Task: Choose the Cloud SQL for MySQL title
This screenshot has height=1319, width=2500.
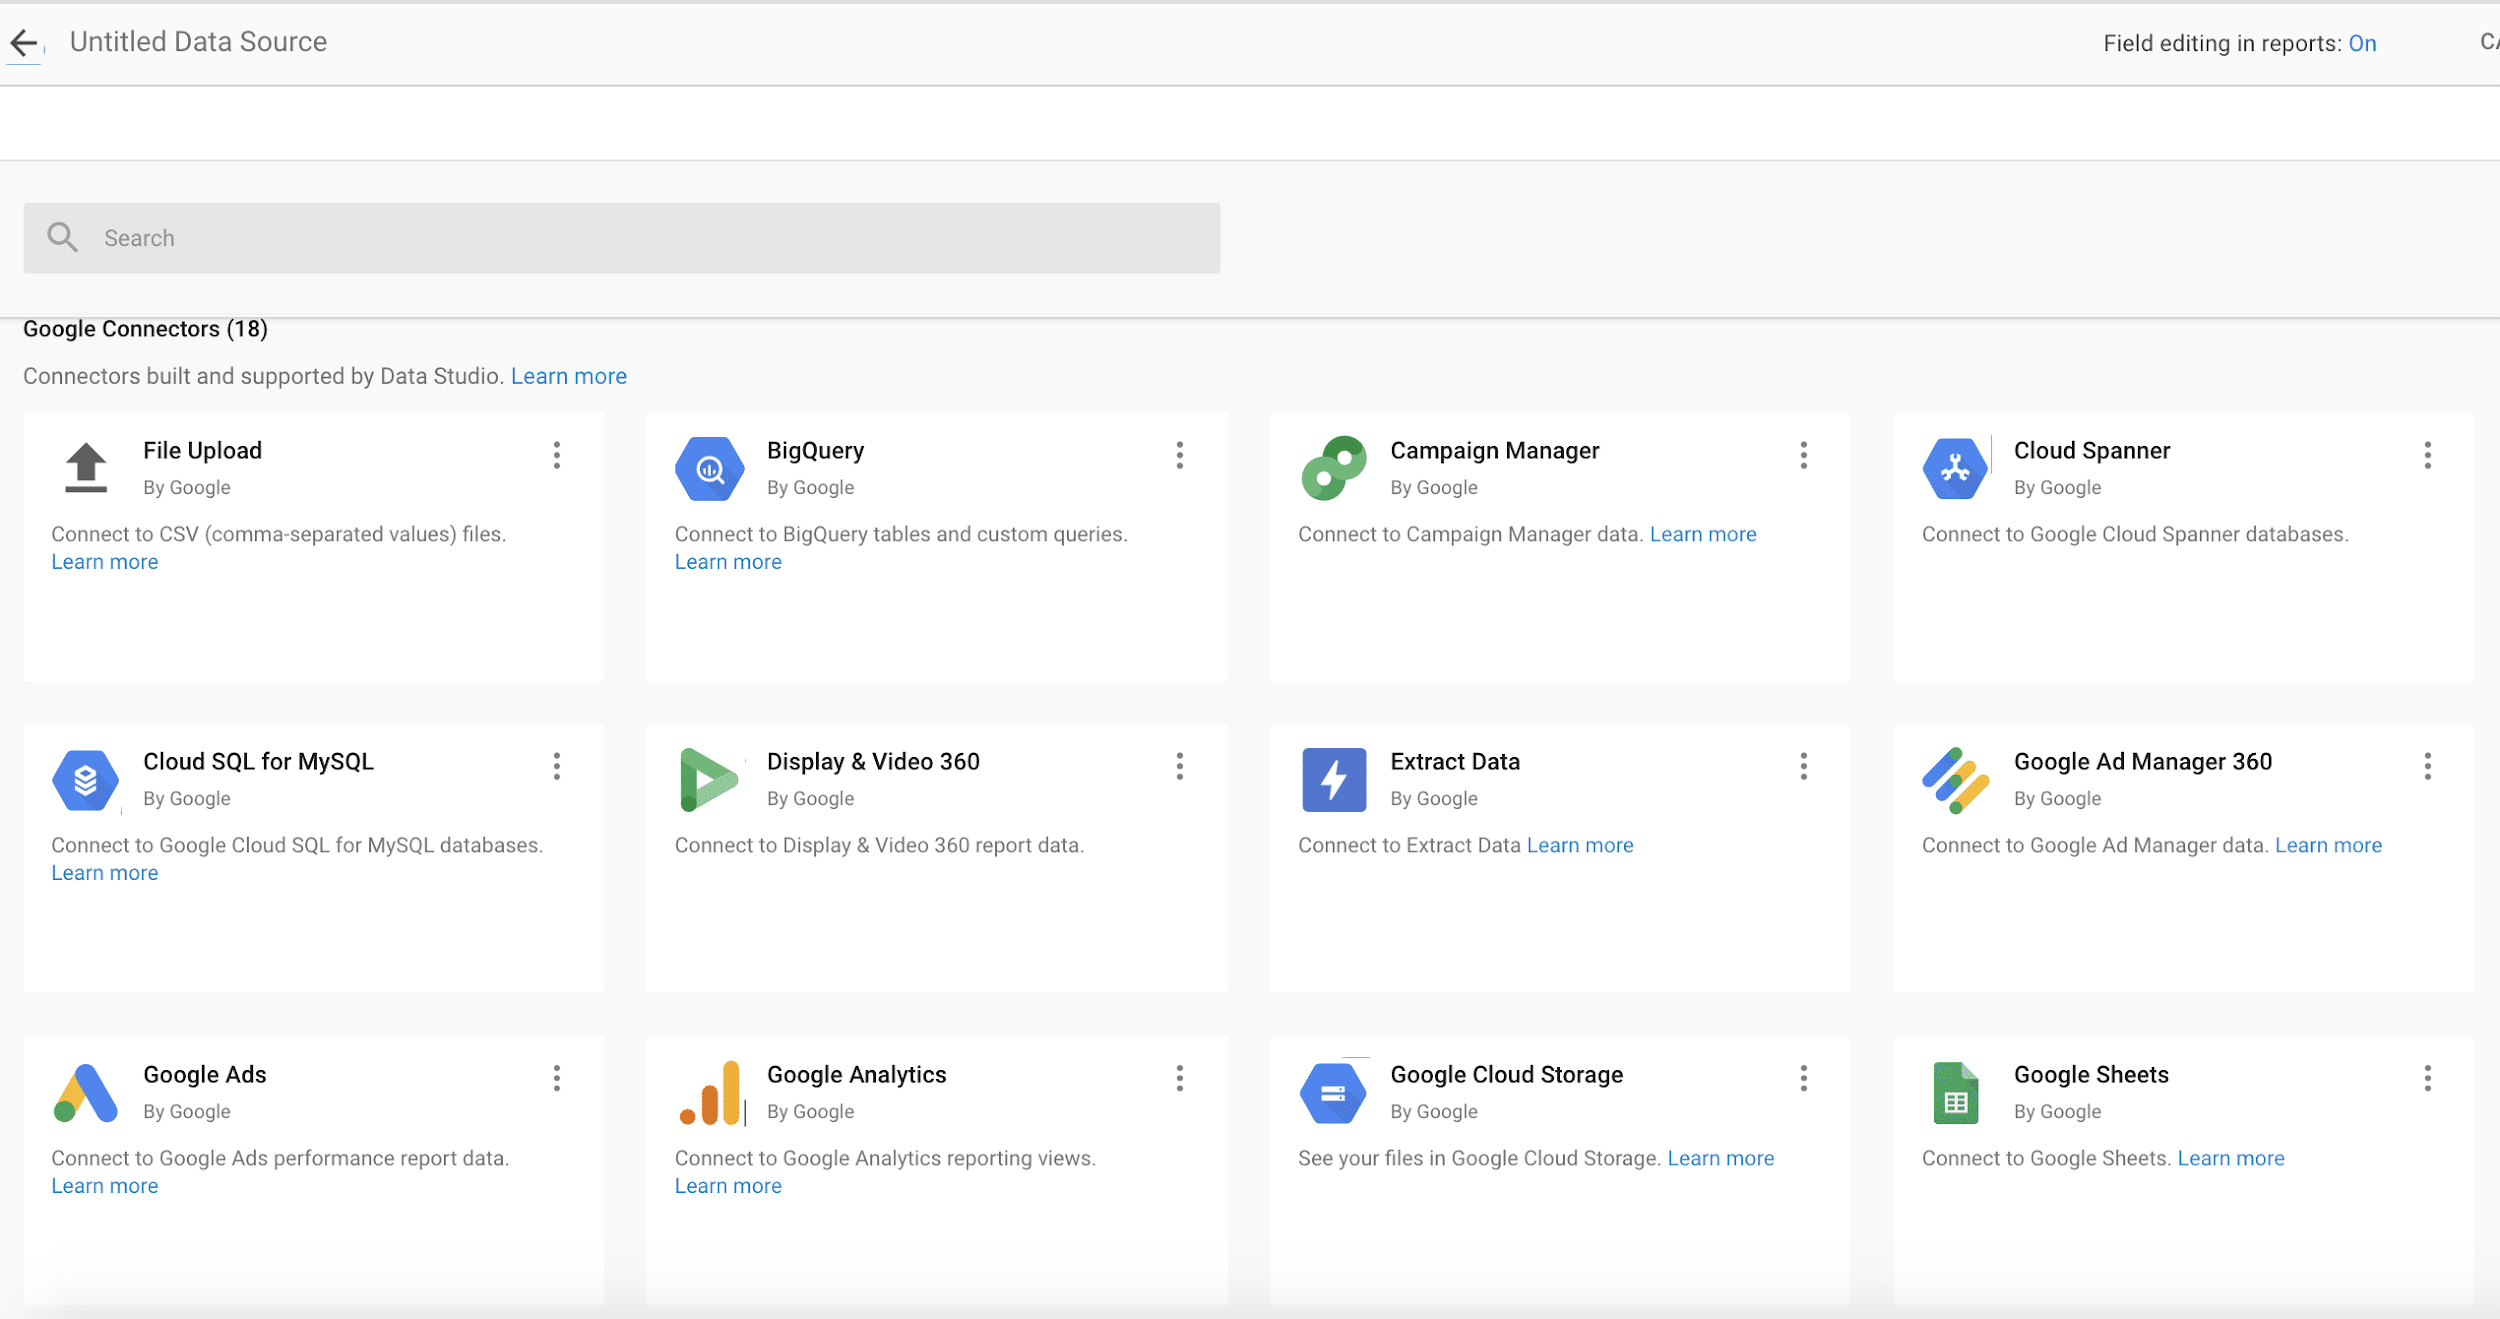Action: [x=258, y=762]
